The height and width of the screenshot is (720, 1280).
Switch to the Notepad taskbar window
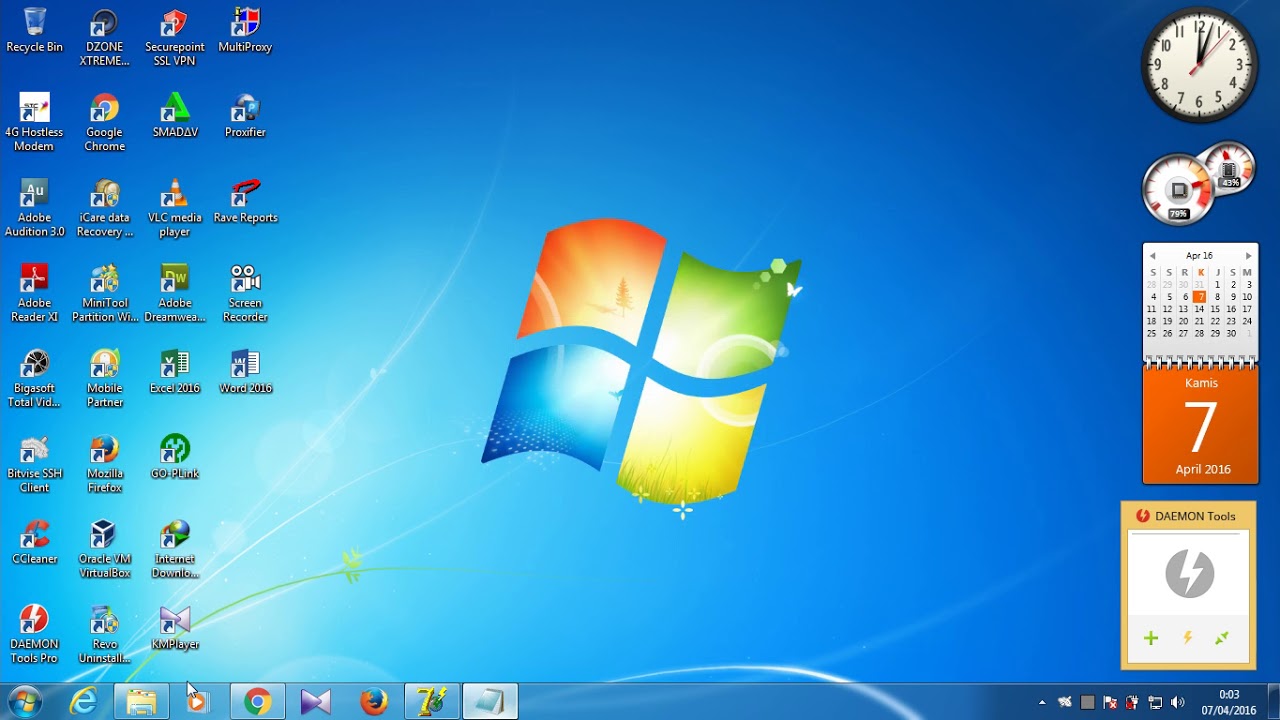490,702
